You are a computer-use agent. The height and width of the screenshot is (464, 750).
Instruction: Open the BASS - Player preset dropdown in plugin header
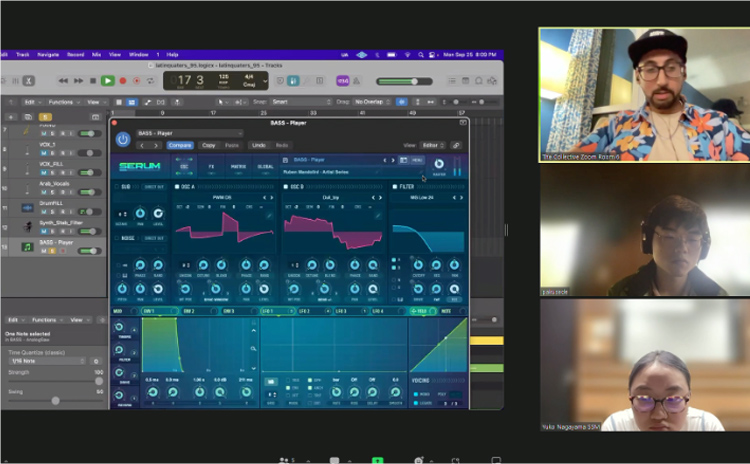[190, 133]
